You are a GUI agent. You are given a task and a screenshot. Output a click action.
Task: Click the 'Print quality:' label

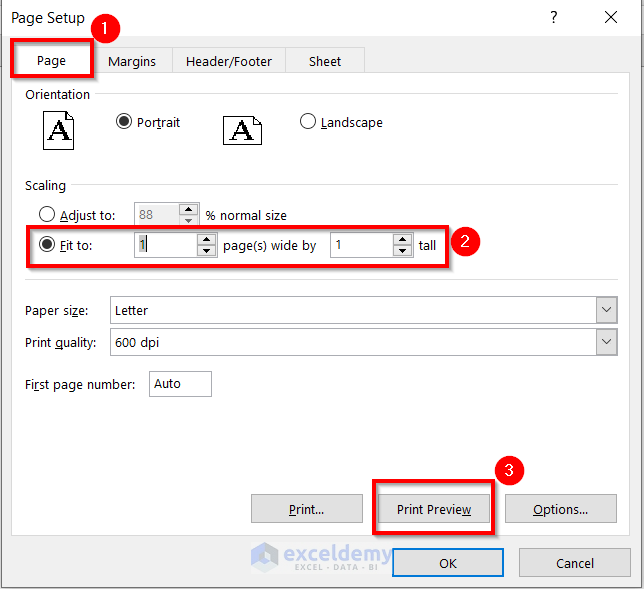coord(61,343)
